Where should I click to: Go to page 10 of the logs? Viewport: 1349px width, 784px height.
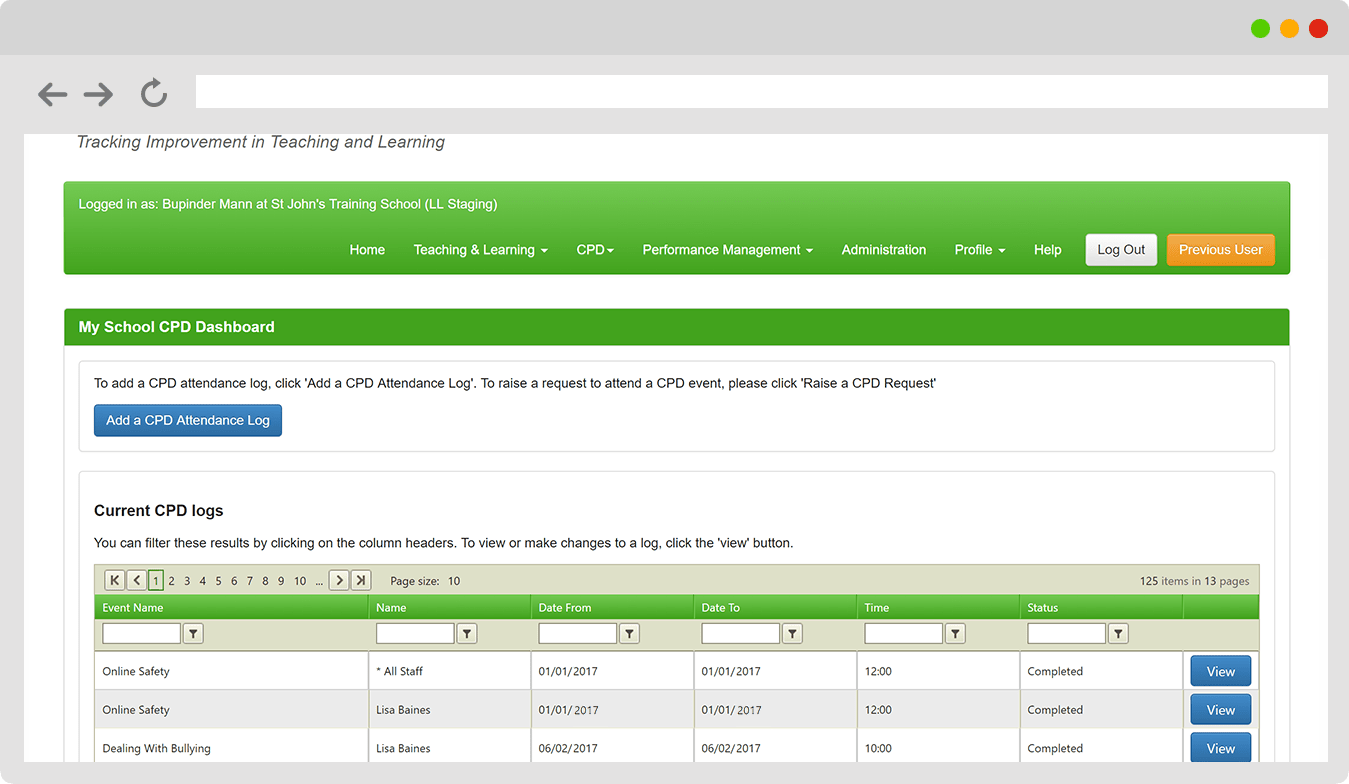300,581
